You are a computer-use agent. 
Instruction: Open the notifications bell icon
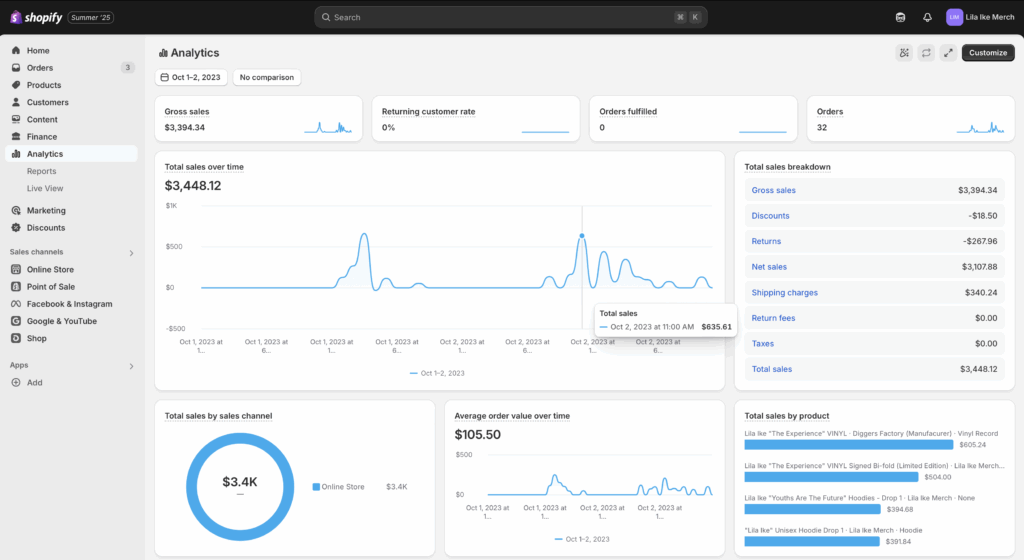[x=927, y=17]
